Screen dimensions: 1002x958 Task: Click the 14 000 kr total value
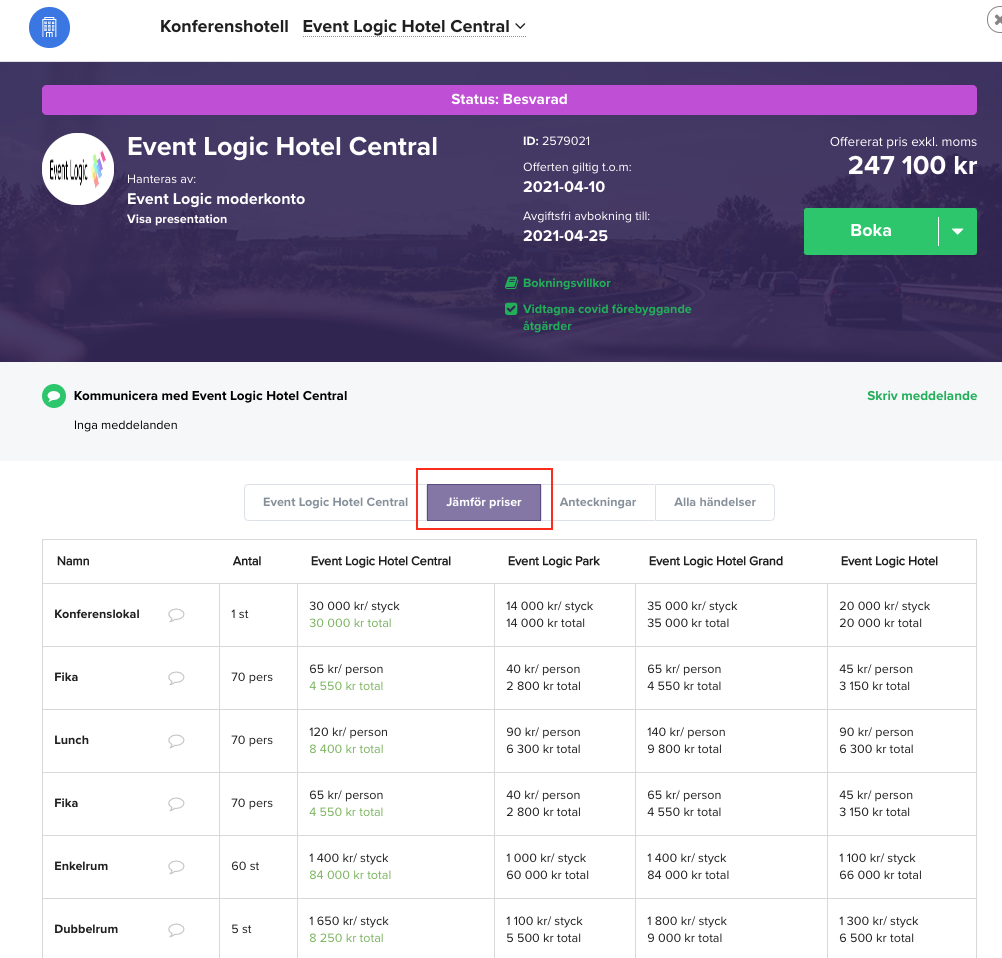(546, 623)
